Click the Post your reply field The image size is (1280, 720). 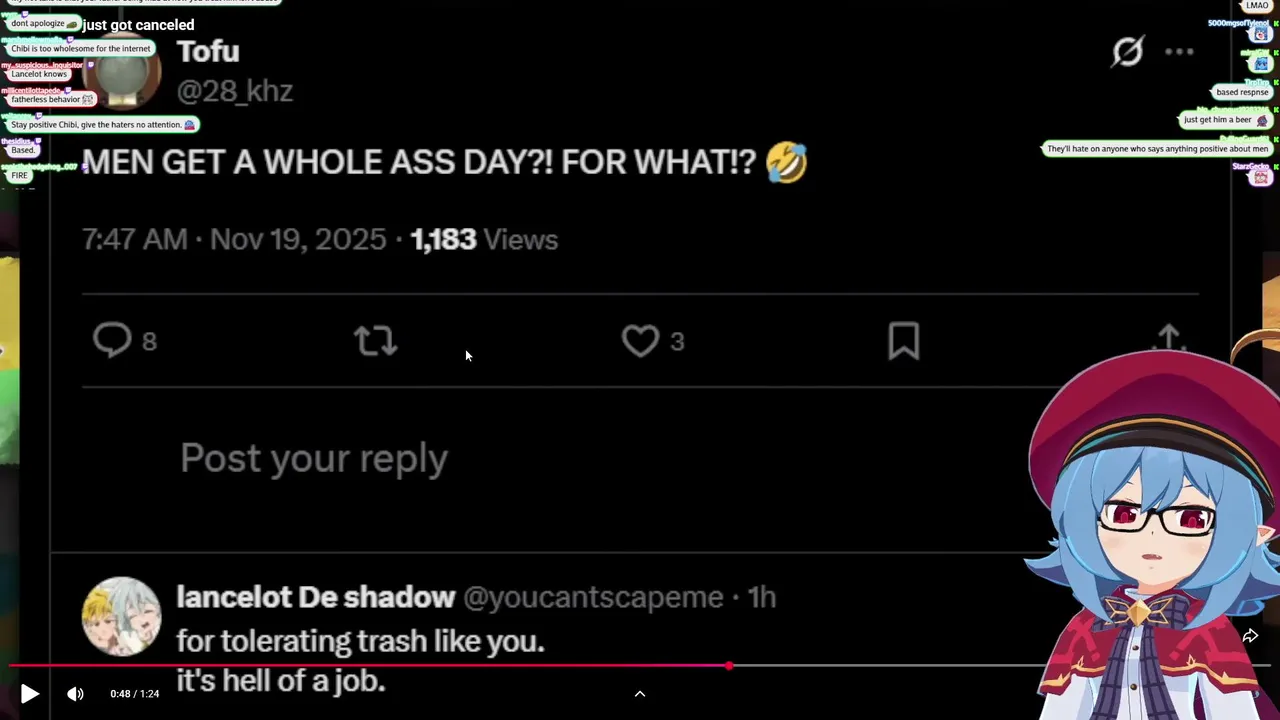314,458
